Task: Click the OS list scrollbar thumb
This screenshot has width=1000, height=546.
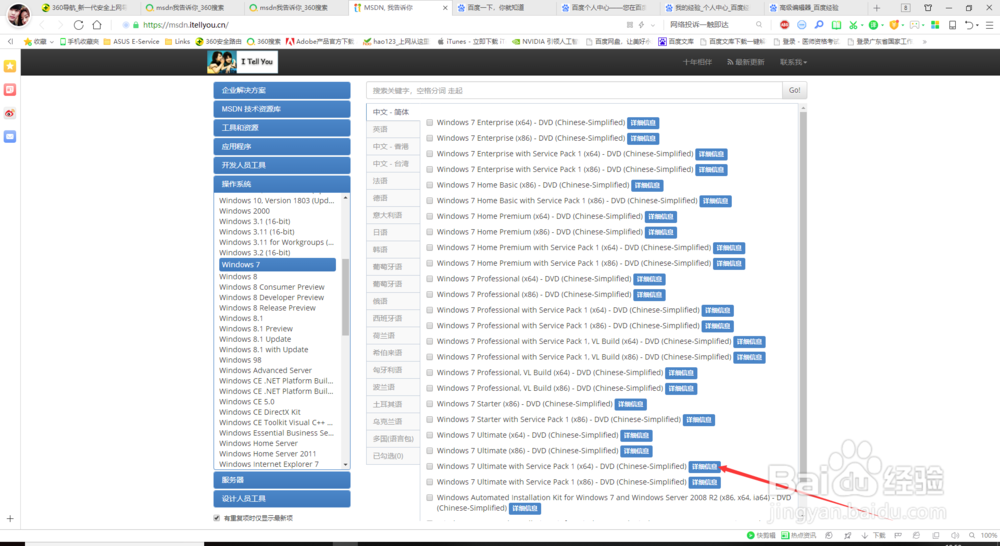Action: [346, 297]
